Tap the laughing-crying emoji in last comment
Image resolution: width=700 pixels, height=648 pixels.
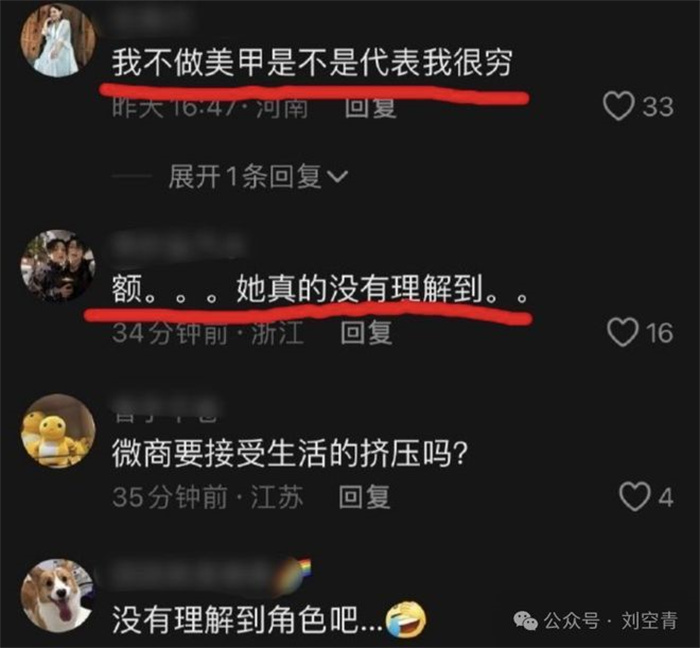coord(405,619)
